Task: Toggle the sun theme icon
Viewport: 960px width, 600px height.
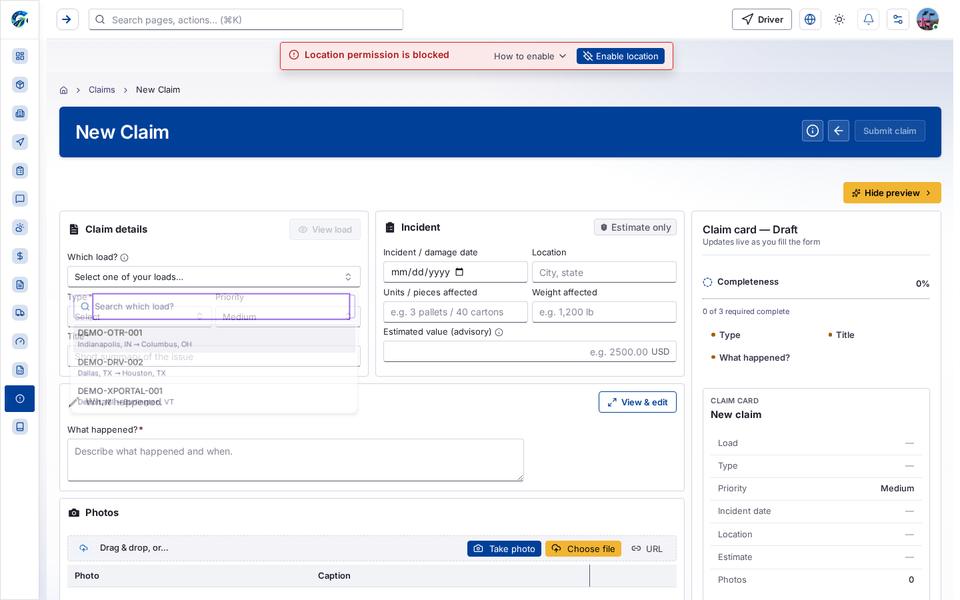Action: tap(839, 20)
